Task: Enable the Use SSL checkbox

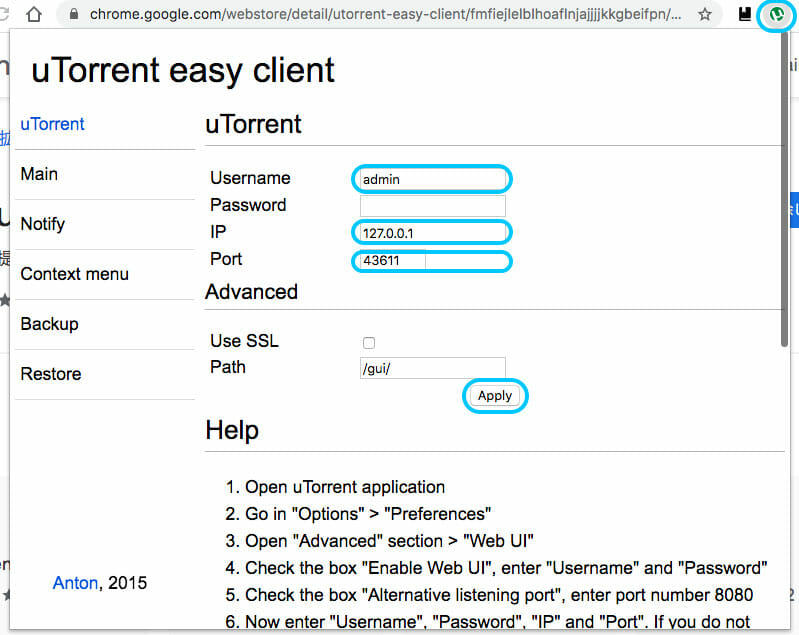Action: coord(369,342)
